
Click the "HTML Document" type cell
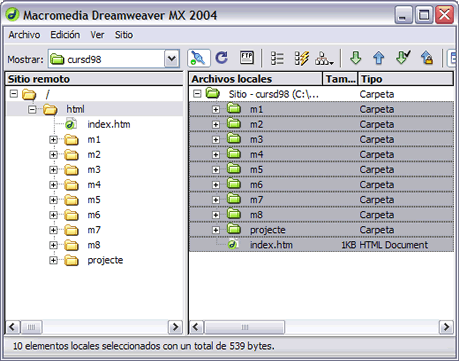point(393,245)
